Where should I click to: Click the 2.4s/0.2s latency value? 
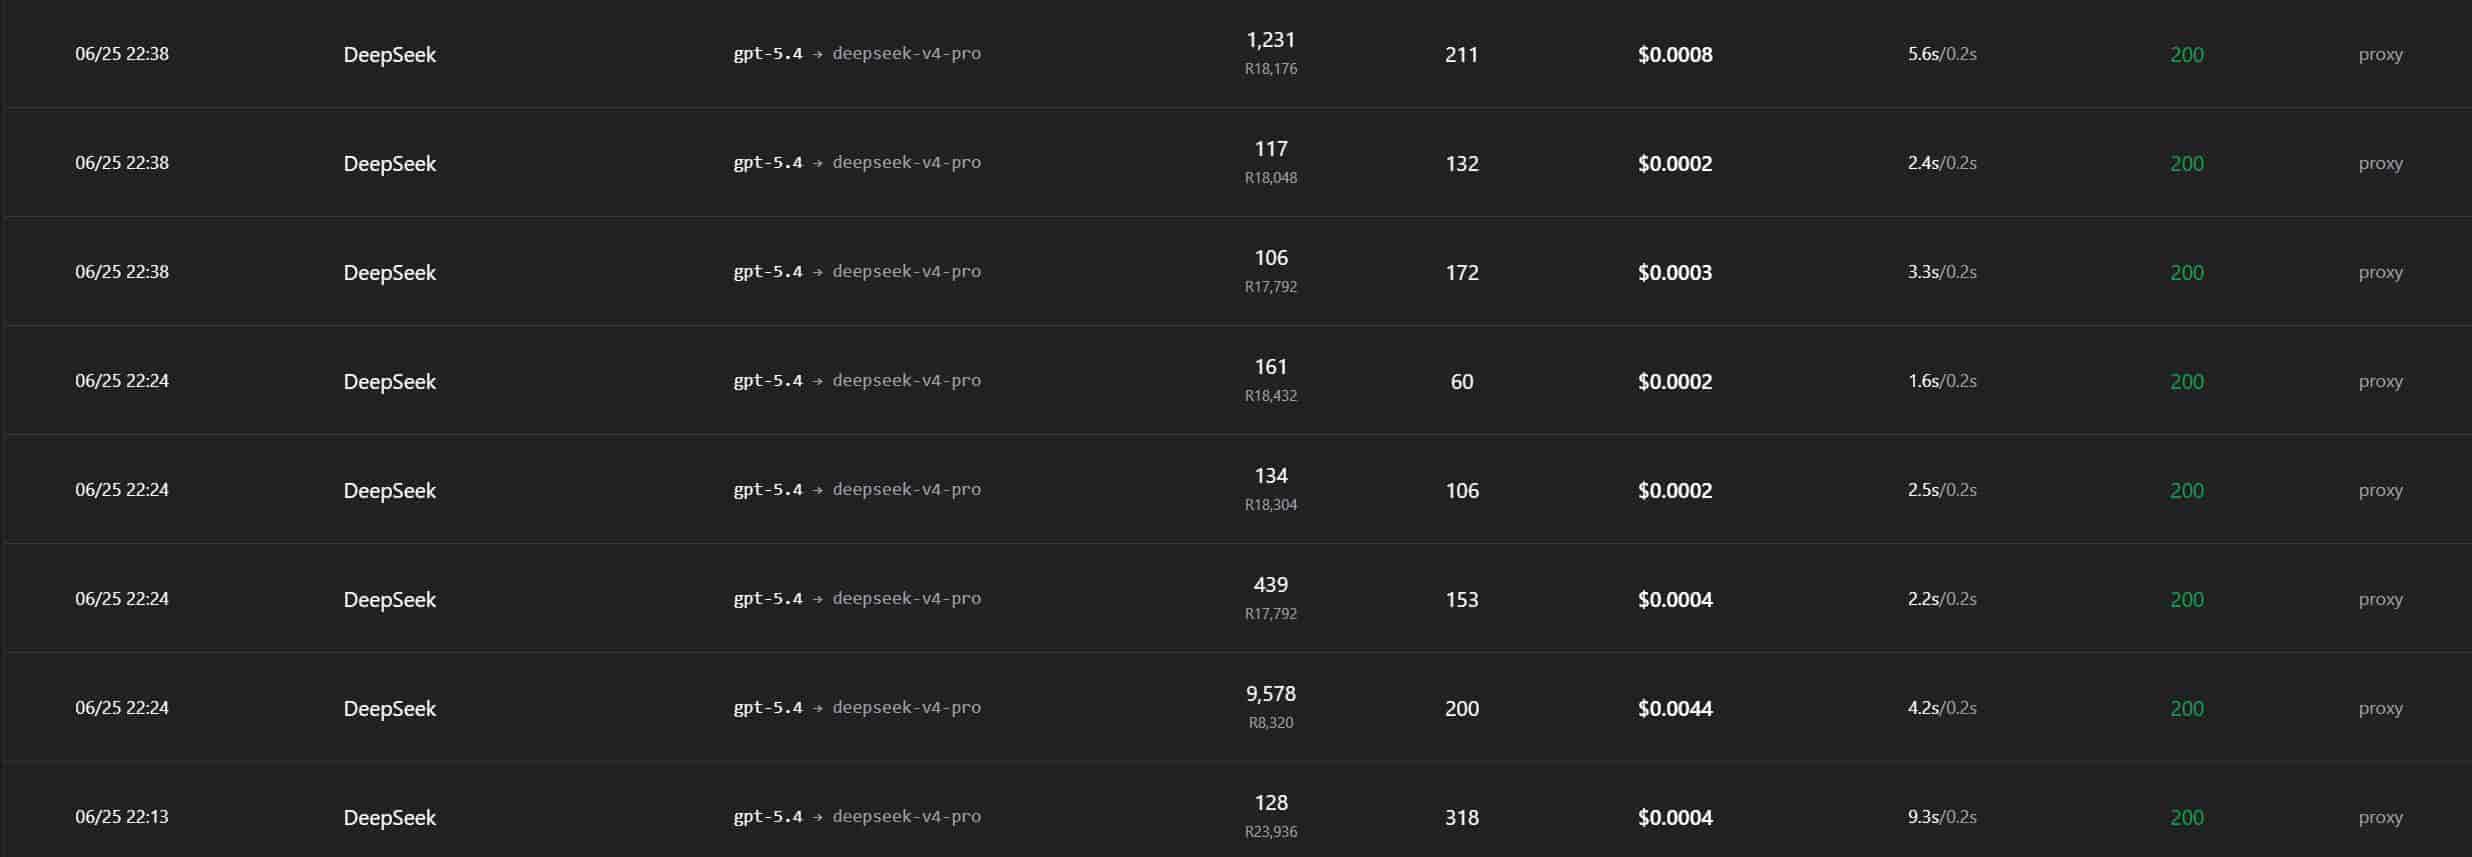tap(1942, 163)
